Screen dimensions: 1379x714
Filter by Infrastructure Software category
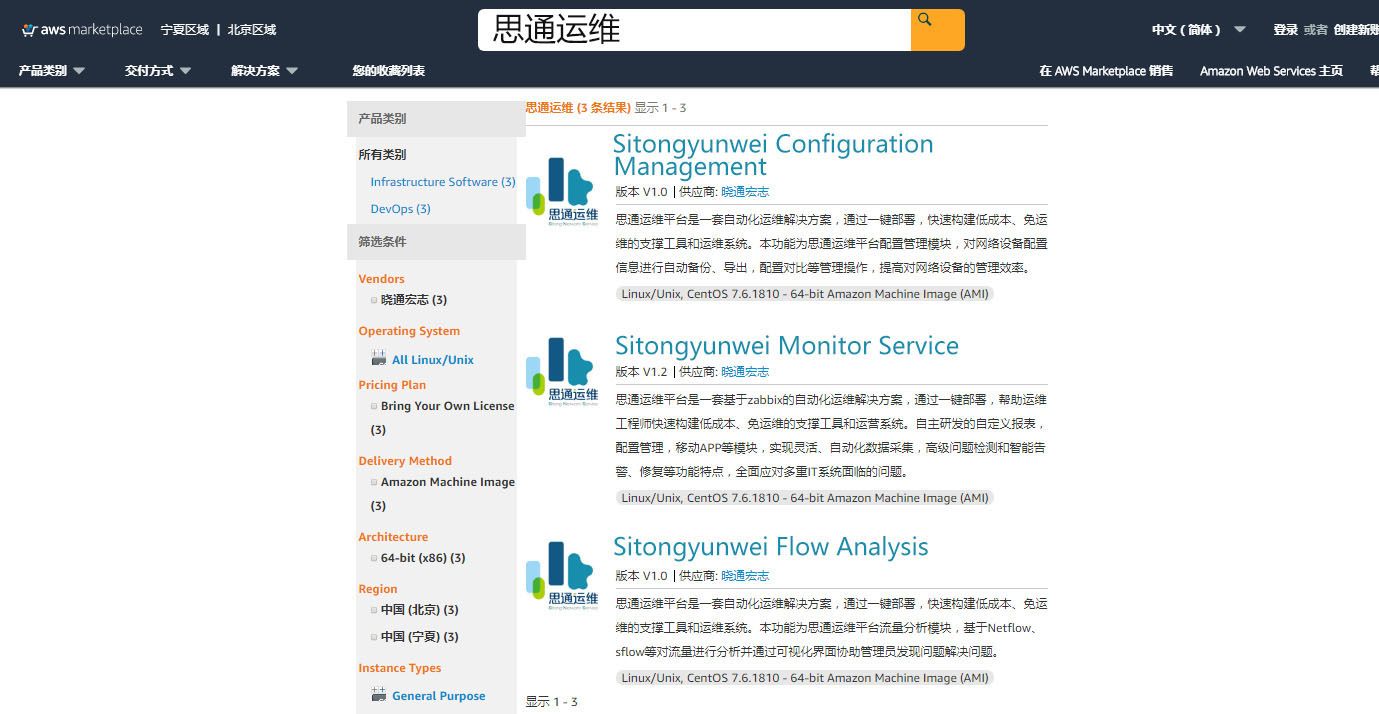point(442,182)
